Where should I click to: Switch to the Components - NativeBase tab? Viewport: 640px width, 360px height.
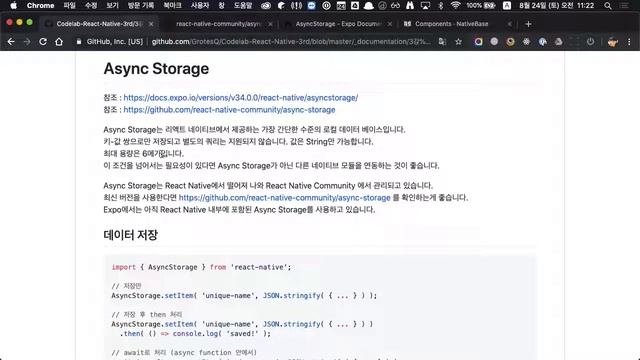(x=451, y=24)
